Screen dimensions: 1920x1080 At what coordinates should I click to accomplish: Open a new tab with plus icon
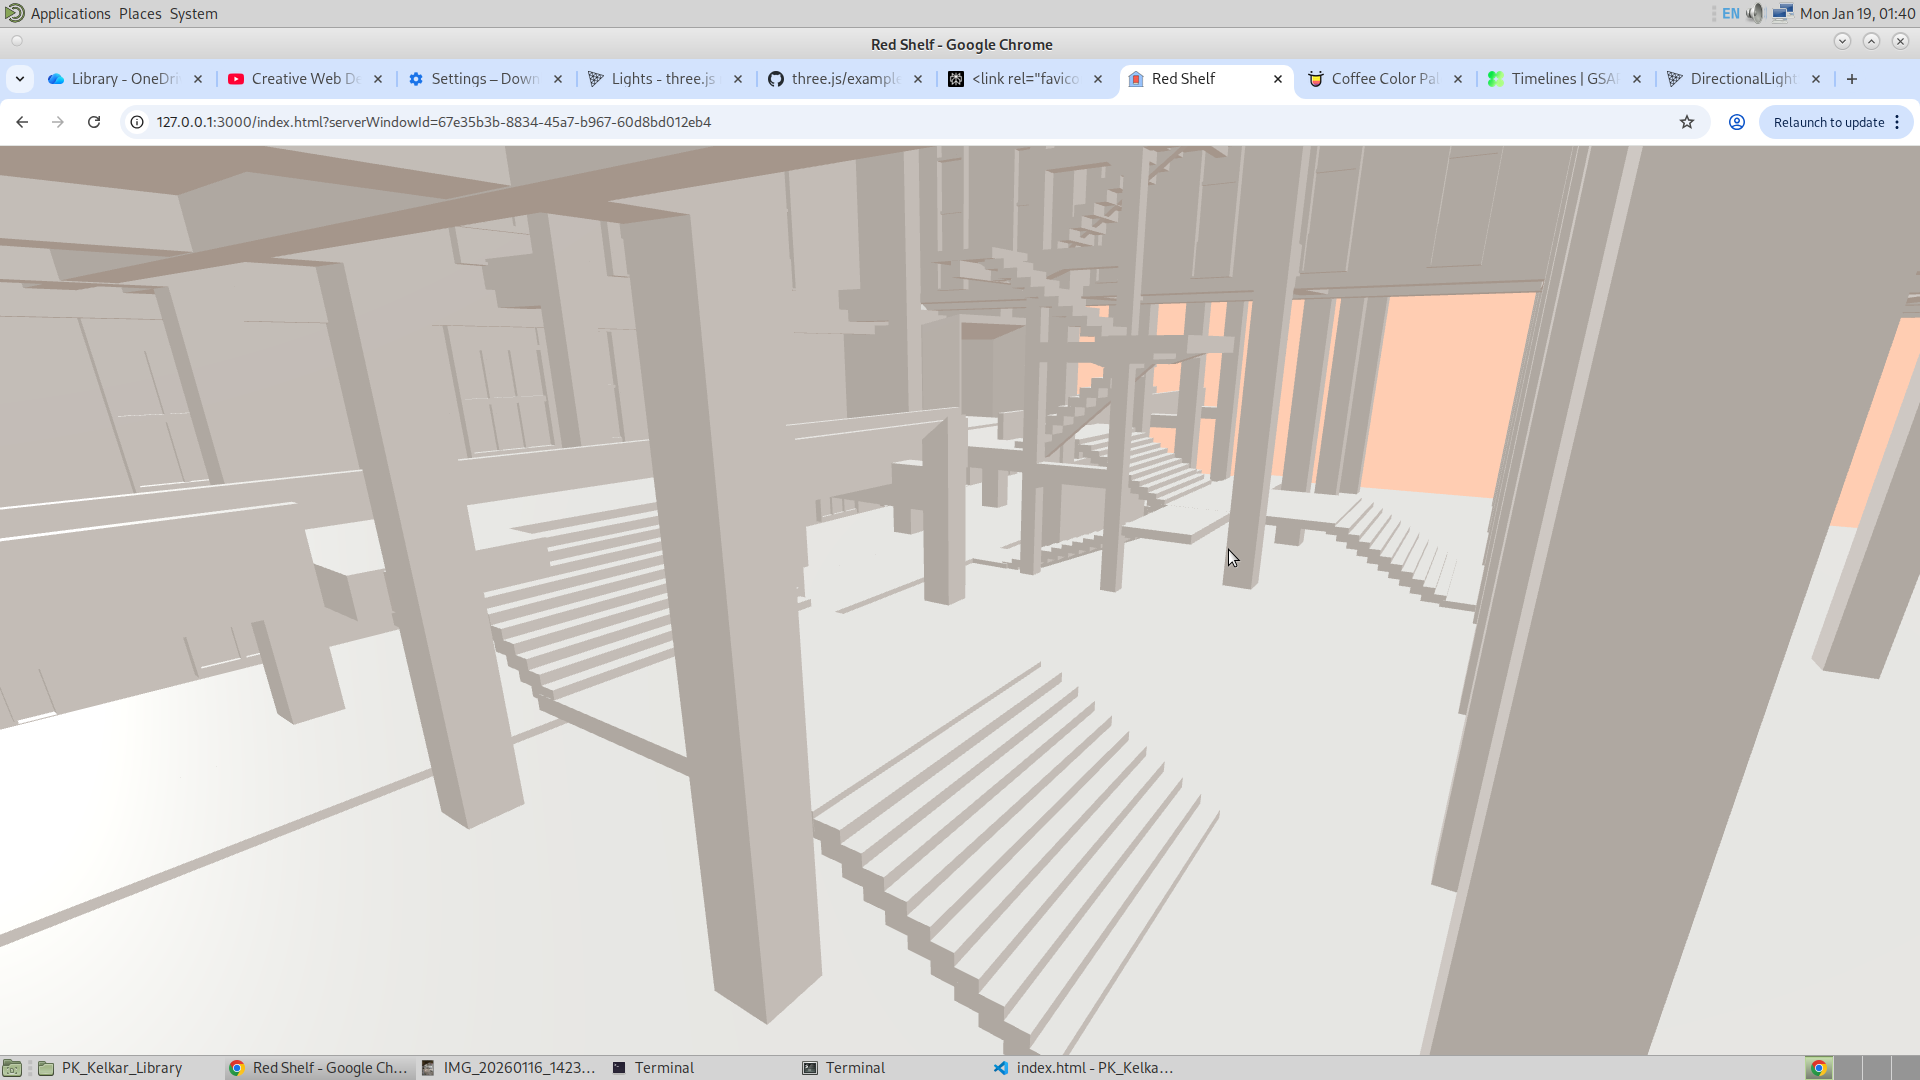(1852, 79)
